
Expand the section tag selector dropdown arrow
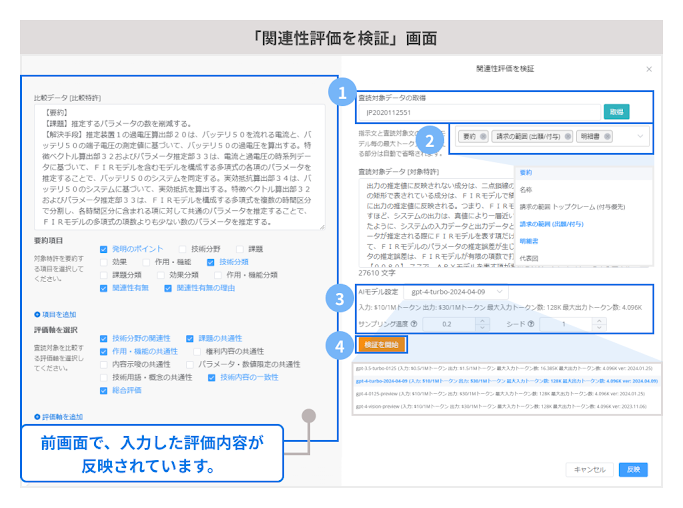[641, 136]
